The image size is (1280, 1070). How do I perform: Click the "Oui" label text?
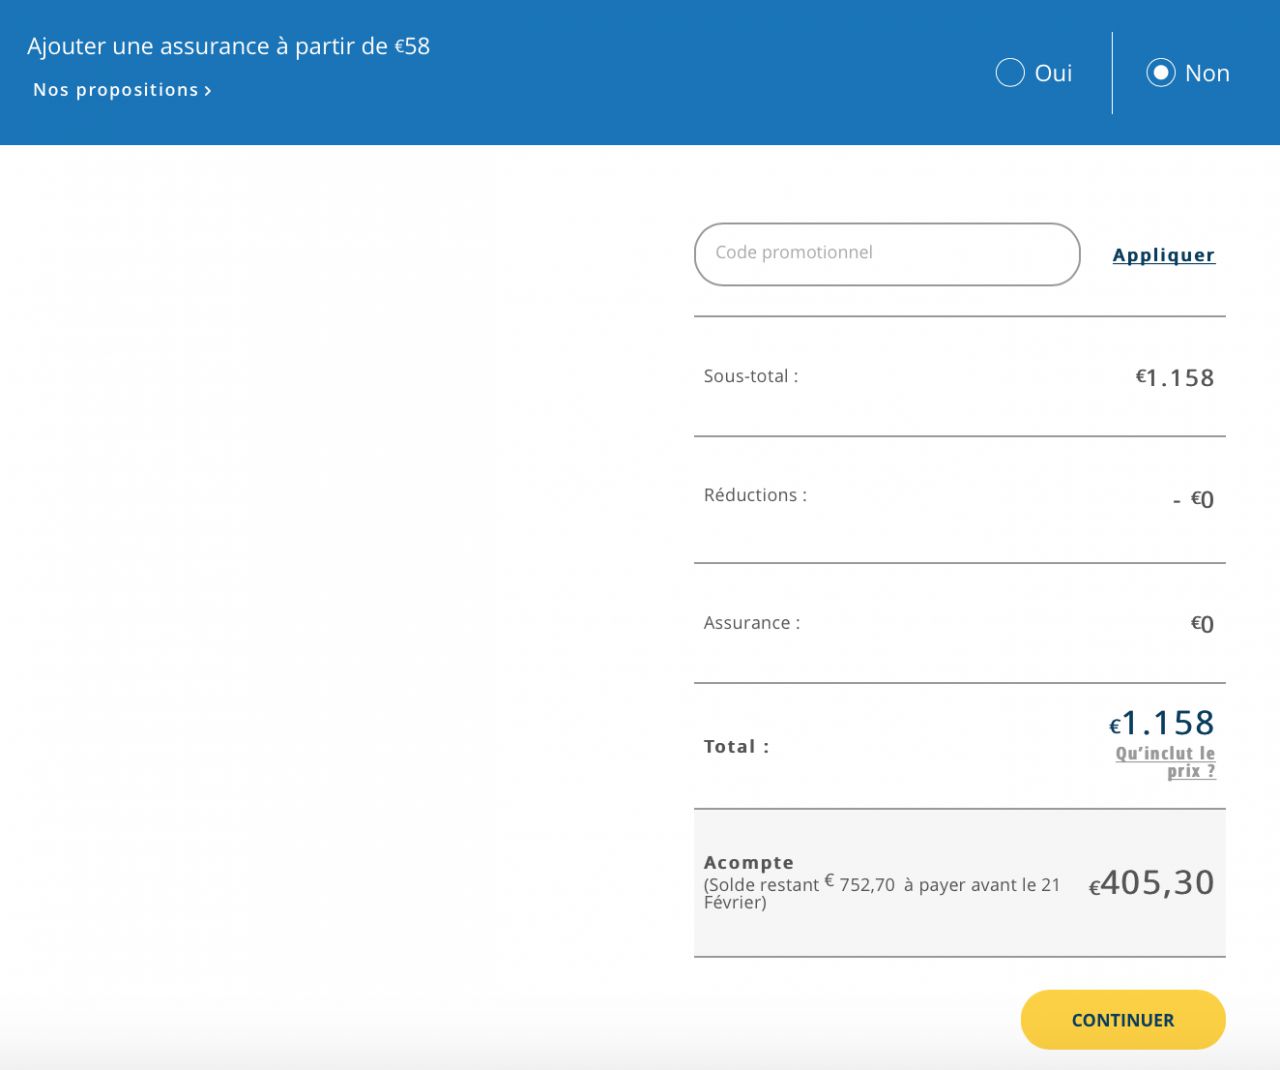pyautogui.click(x=1053, y=73)
